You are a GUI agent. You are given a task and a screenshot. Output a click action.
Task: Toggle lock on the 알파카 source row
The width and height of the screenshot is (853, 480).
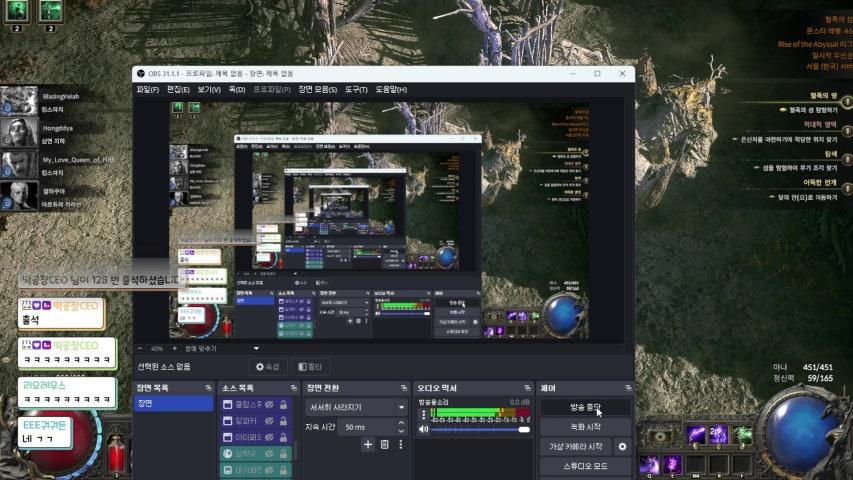(283, 421)
